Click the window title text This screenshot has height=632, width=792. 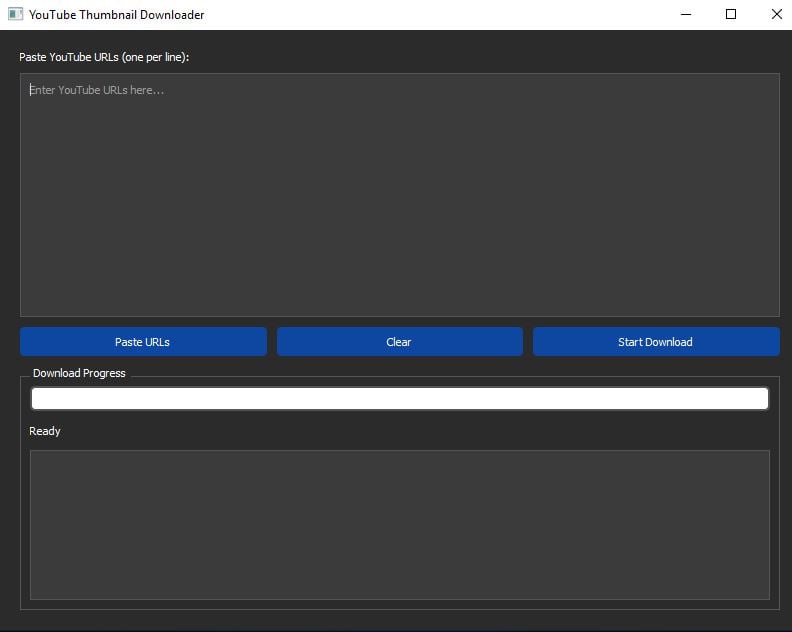point(116,15)
